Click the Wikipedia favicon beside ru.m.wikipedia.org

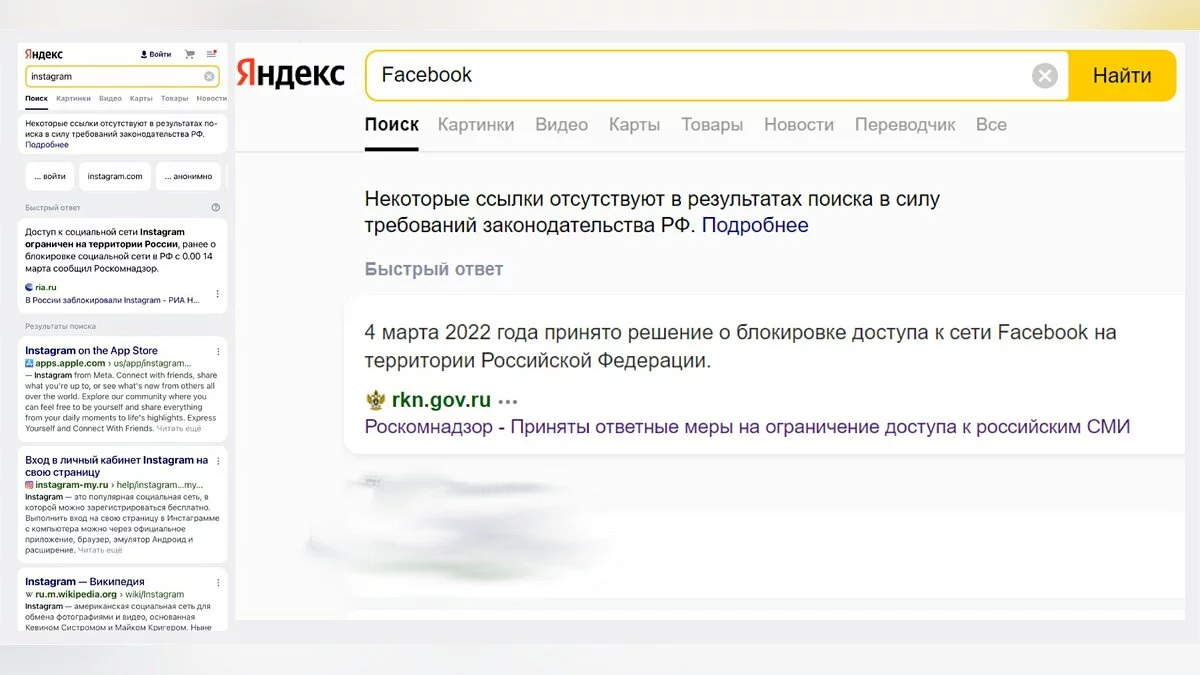(29, 594)
